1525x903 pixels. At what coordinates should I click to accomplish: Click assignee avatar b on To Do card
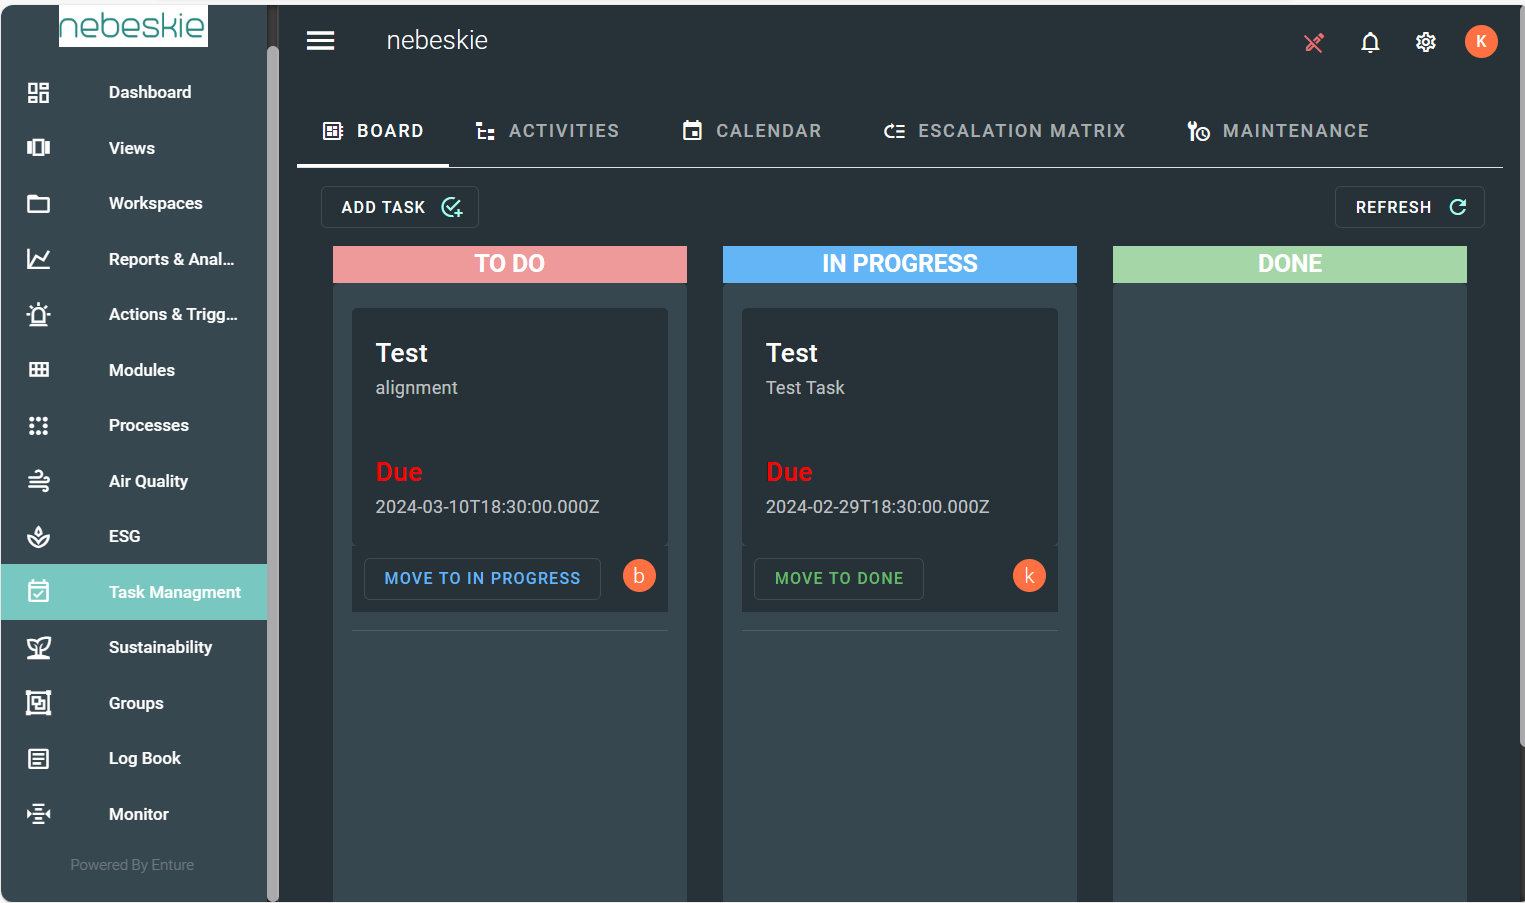click(639, 576)
